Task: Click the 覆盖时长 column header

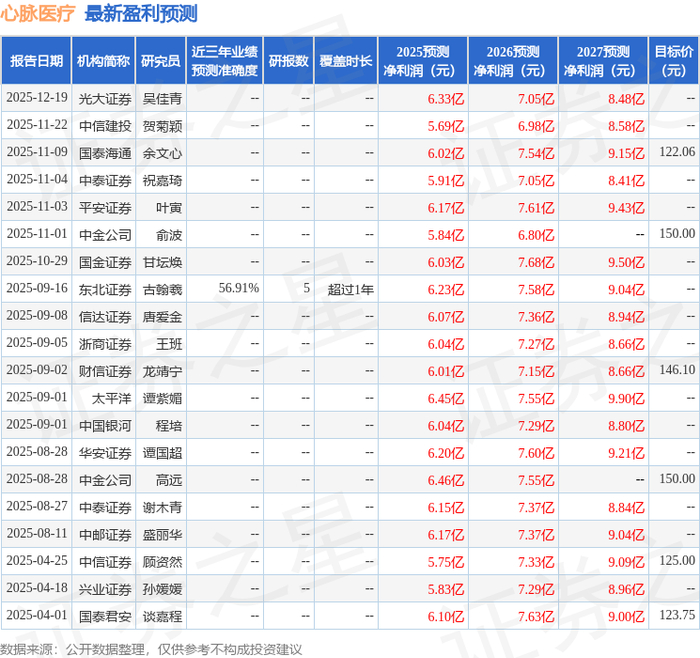Action: (x=346, y=61)
